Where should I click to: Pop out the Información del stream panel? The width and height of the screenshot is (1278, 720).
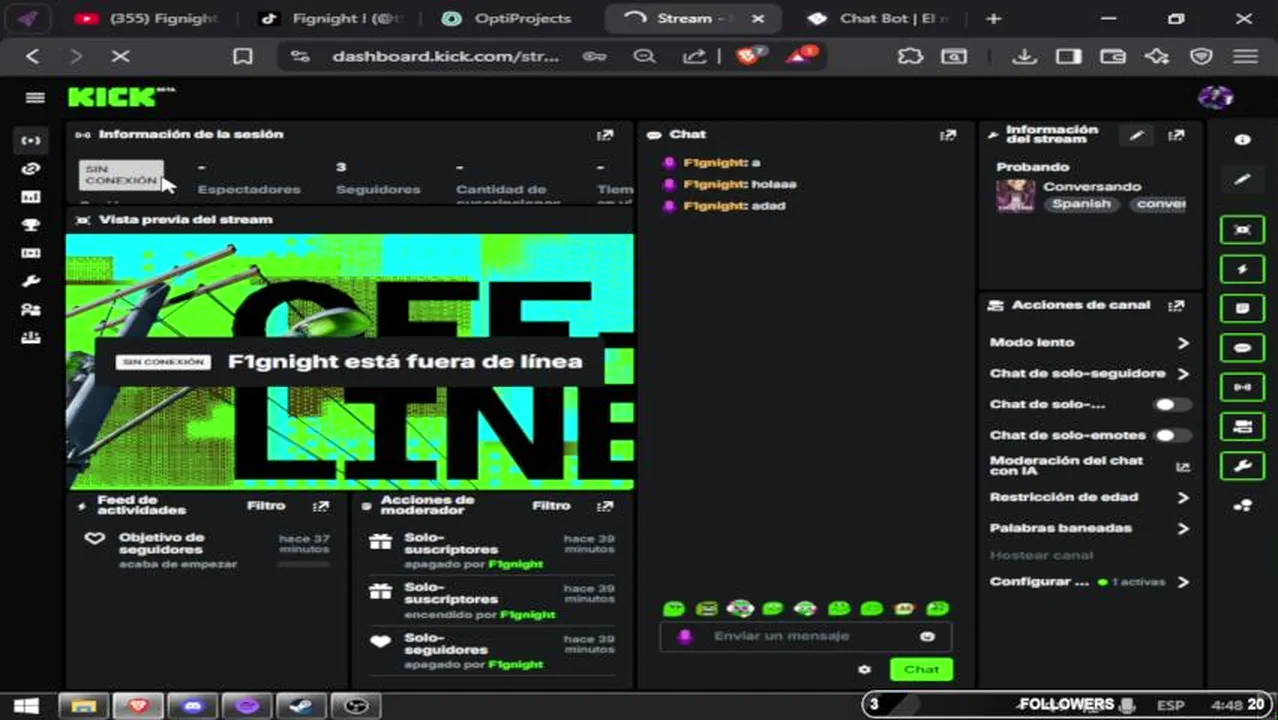click(1176, 135)
